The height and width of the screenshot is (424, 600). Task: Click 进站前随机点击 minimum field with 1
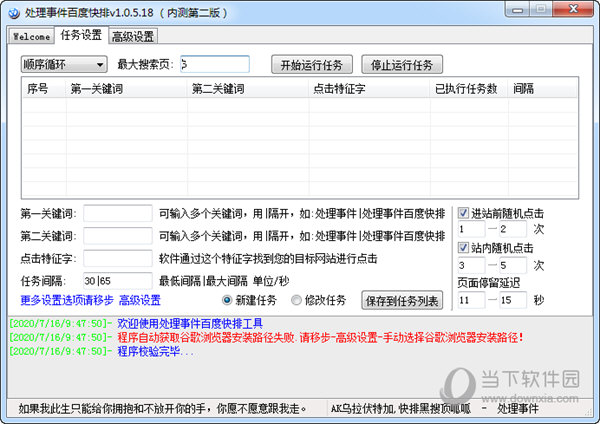[472, 229]
